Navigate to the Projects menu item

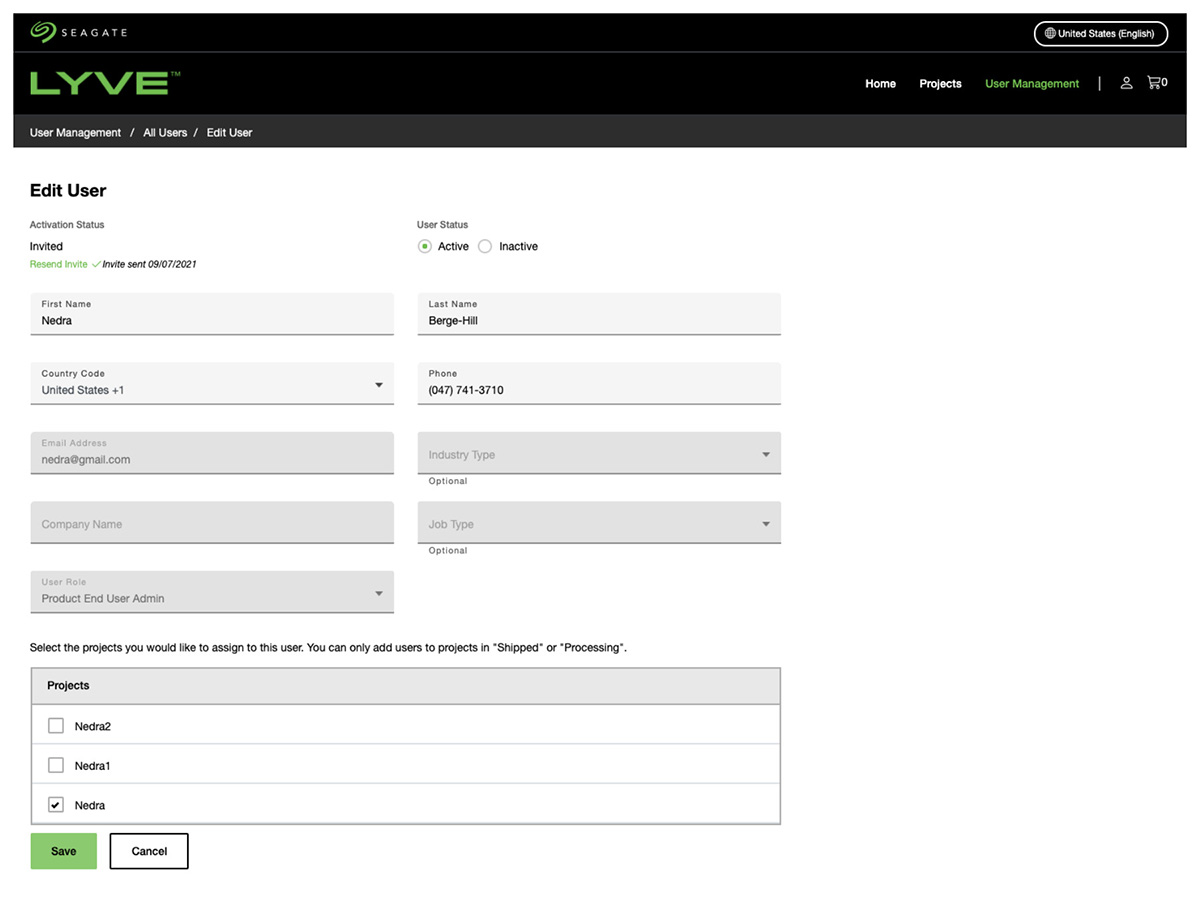[940, 84]
